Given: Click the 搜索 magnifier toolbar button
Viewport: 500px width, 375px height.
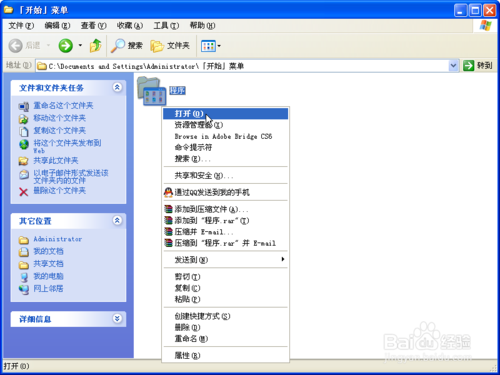Looking at the screenshot, I should pyautogui.click(x=127, y=46).
